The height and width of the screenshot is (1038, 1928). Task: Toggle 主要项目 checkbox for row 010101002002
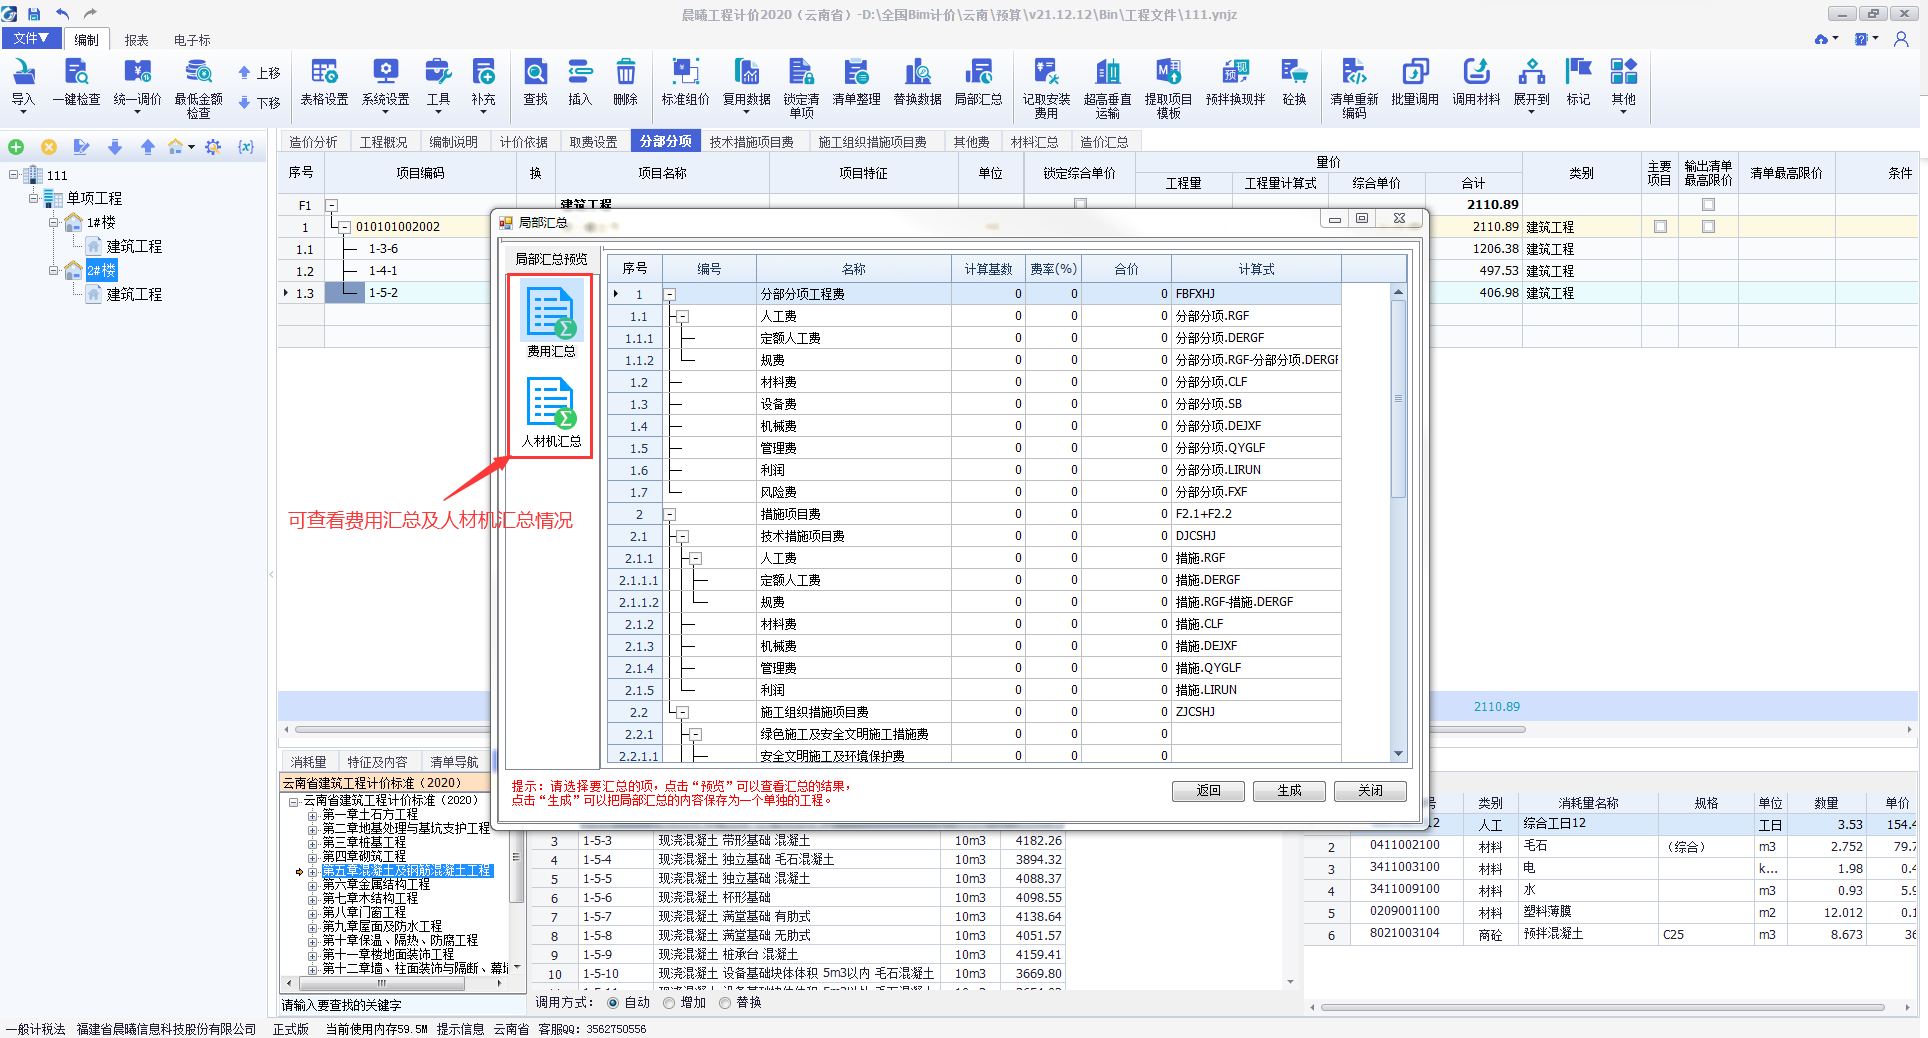pyautogui.click(x=1660, y=227)
